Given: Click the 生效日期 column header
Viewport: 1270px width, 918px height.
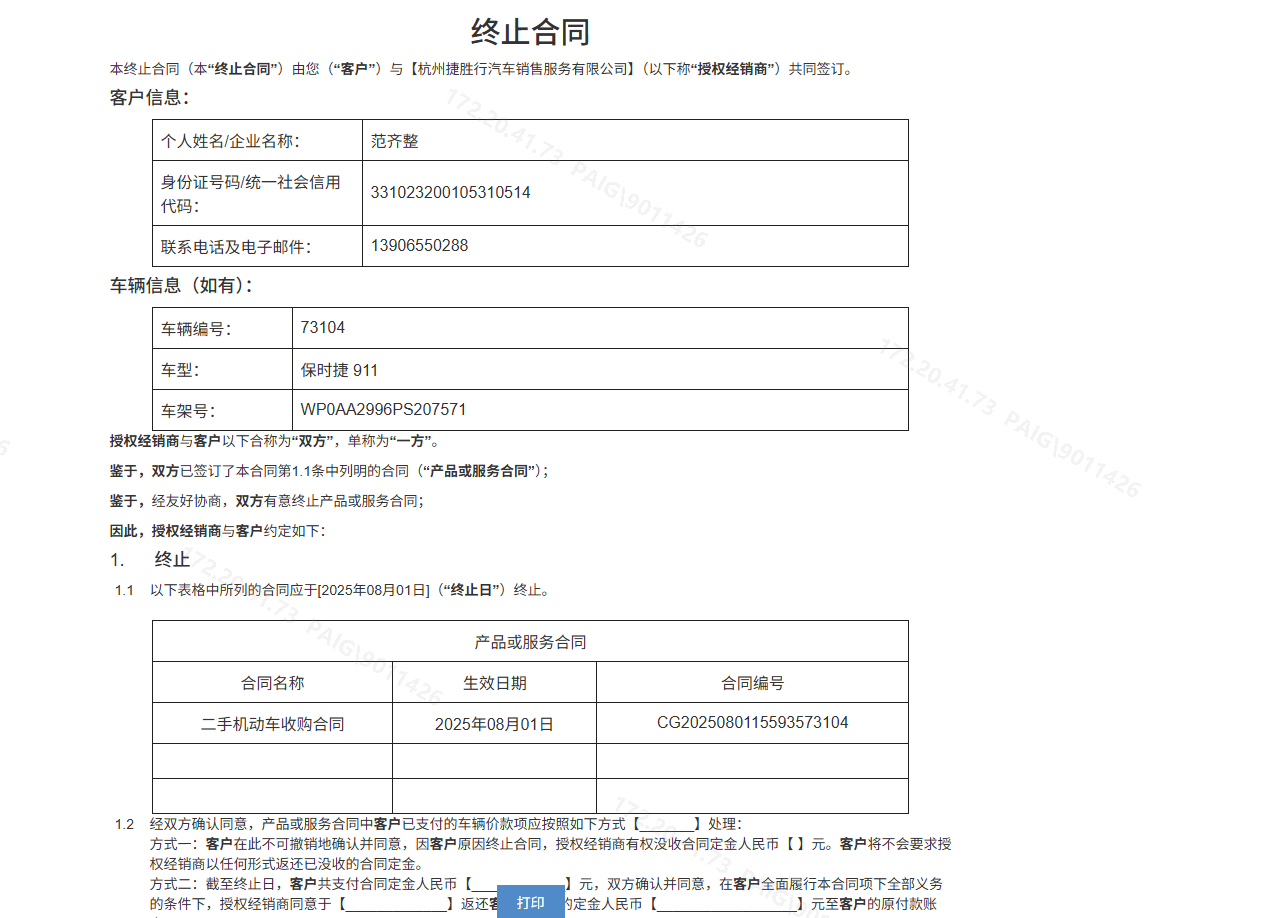Looking at the screenshot, I should click(494, 683).
